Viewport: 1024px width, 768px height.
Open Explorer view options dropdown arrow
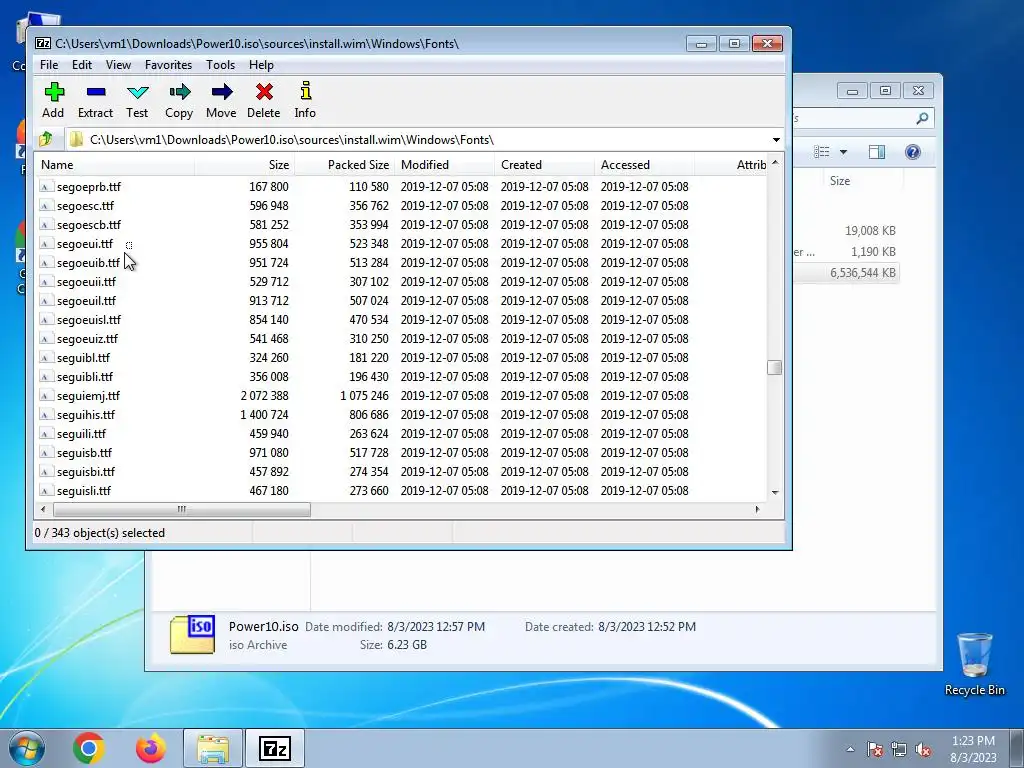click(843, 152)
